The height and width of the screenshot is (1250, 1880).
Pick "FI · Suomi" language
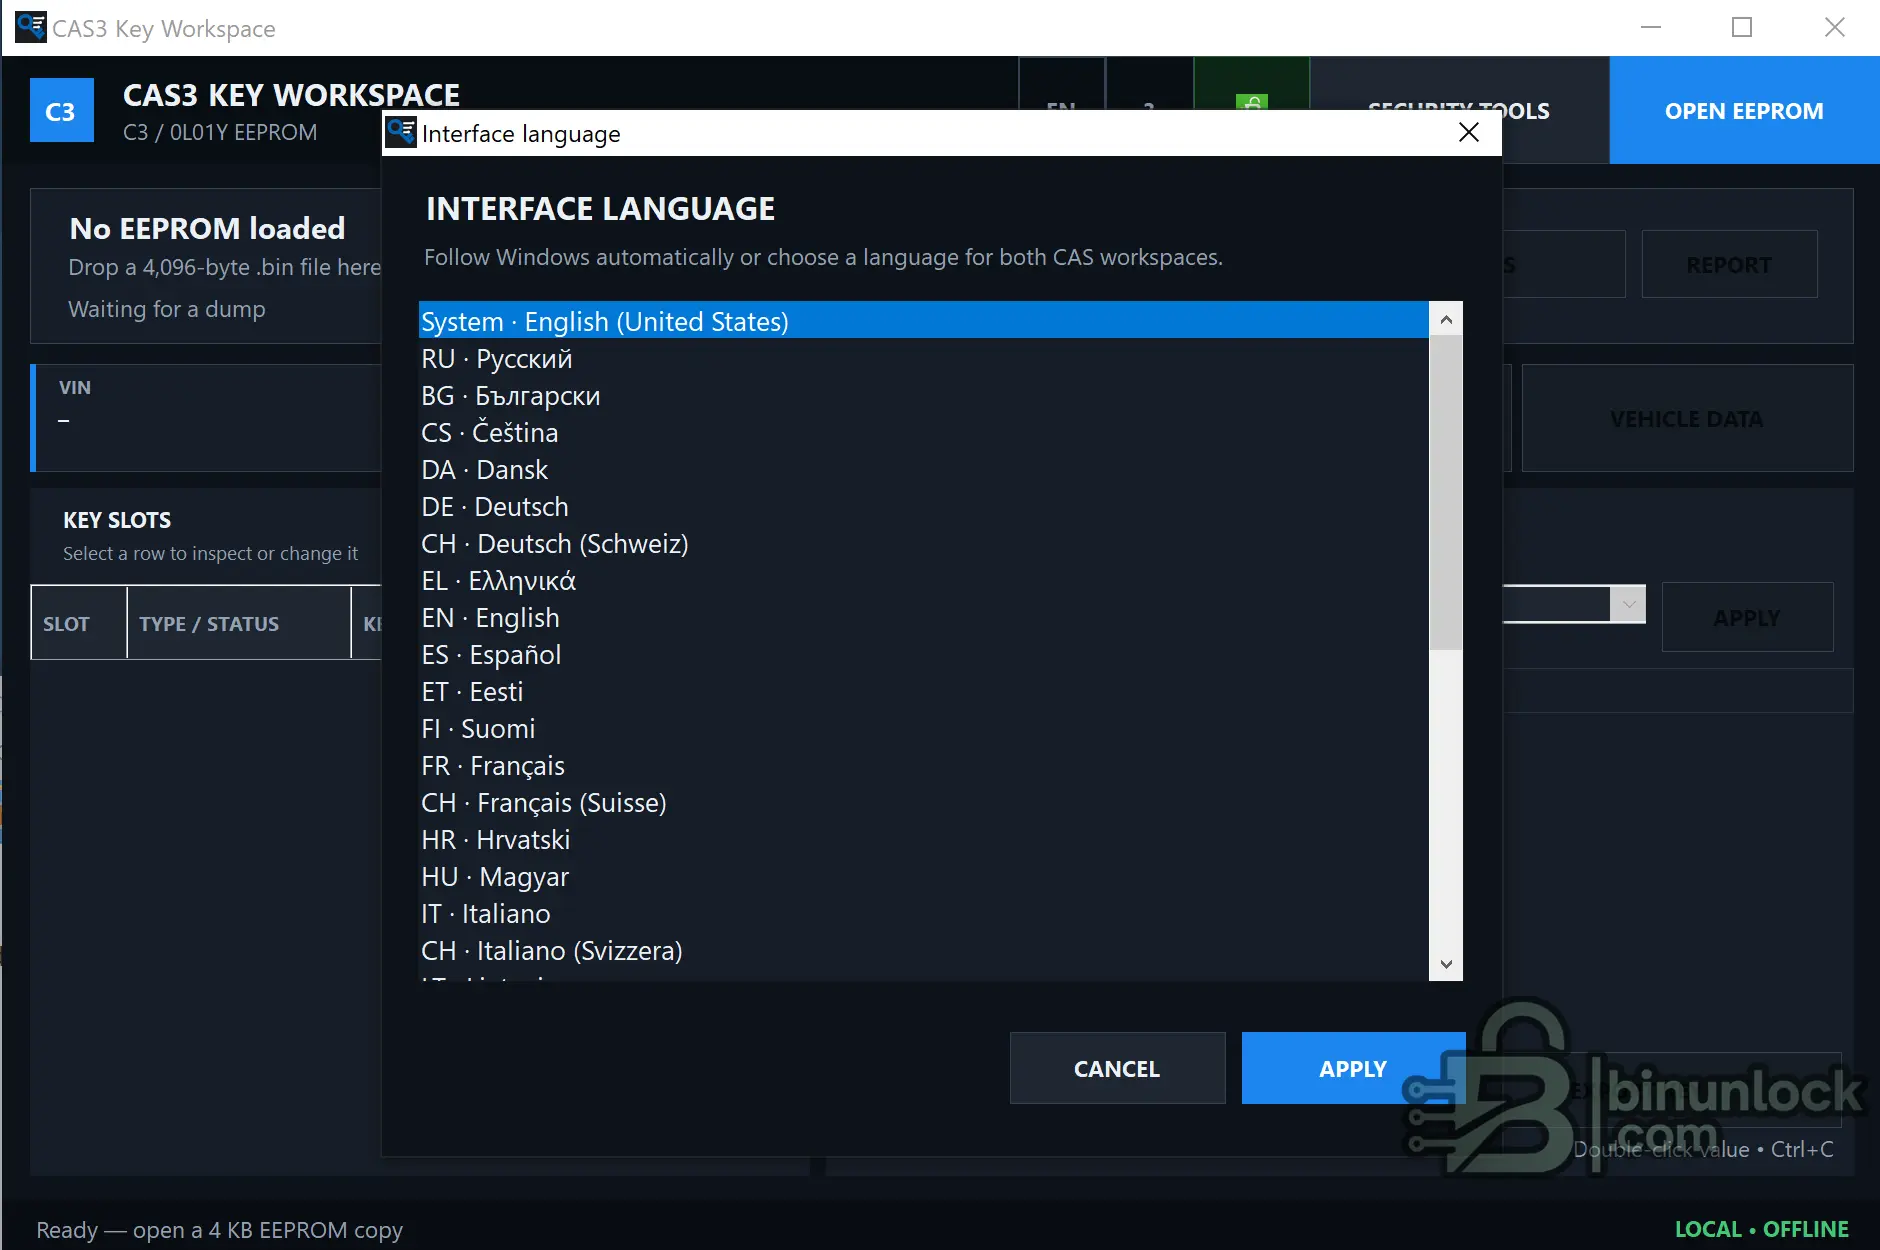[924, 728]
